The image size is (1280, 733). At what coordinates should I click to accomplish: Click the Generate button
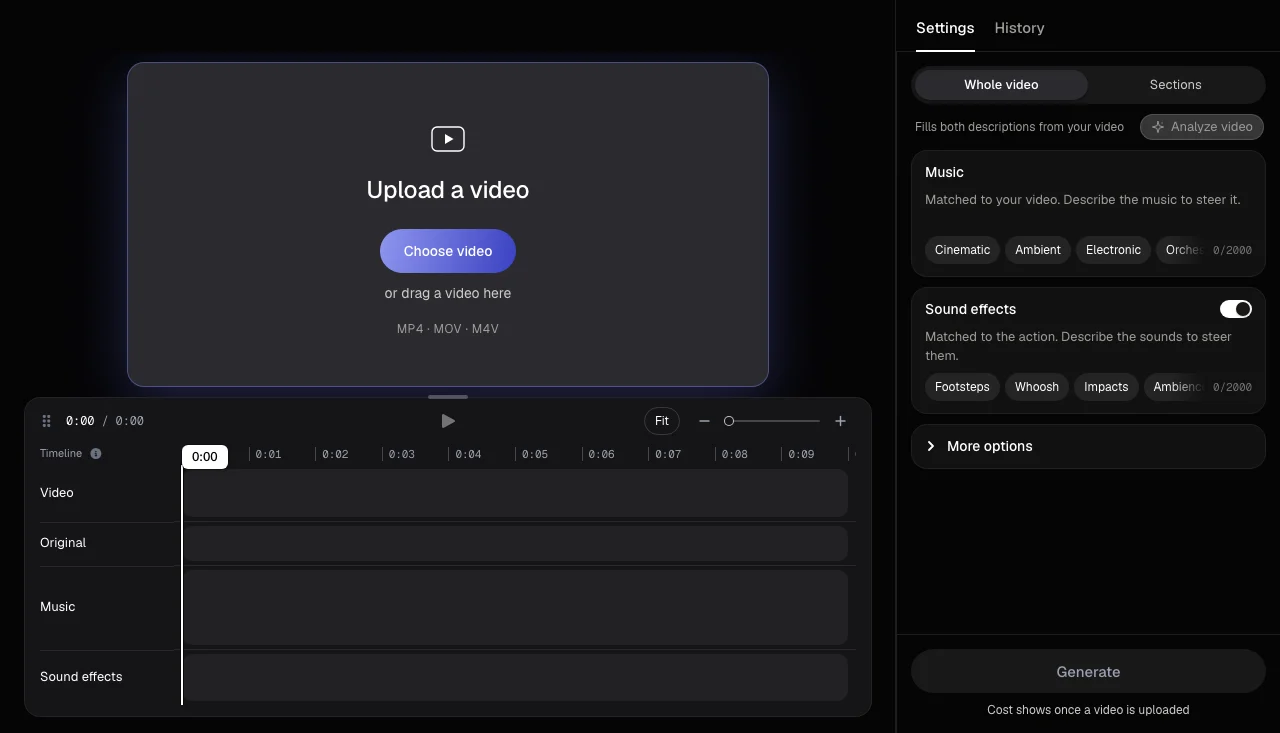(1088, 672)
